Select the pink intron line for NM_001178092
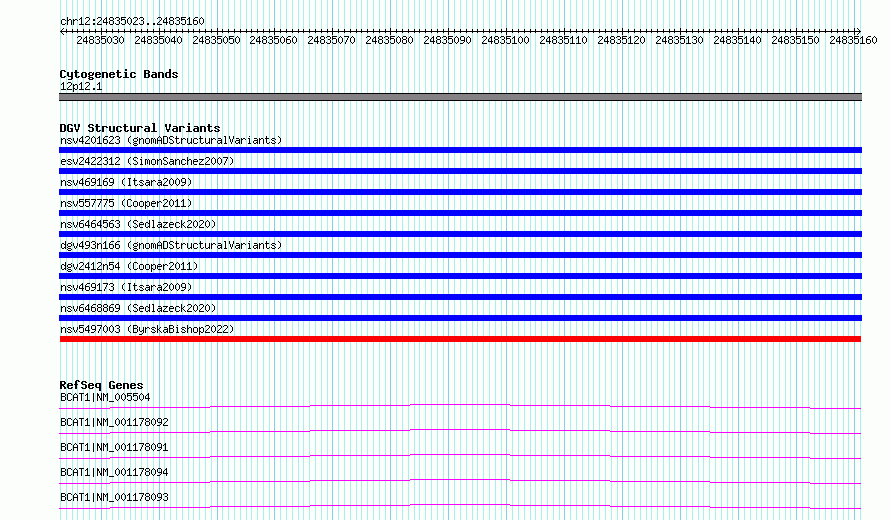Image resolution: width=890 pixels, height=520 pixels. (460, 431)
